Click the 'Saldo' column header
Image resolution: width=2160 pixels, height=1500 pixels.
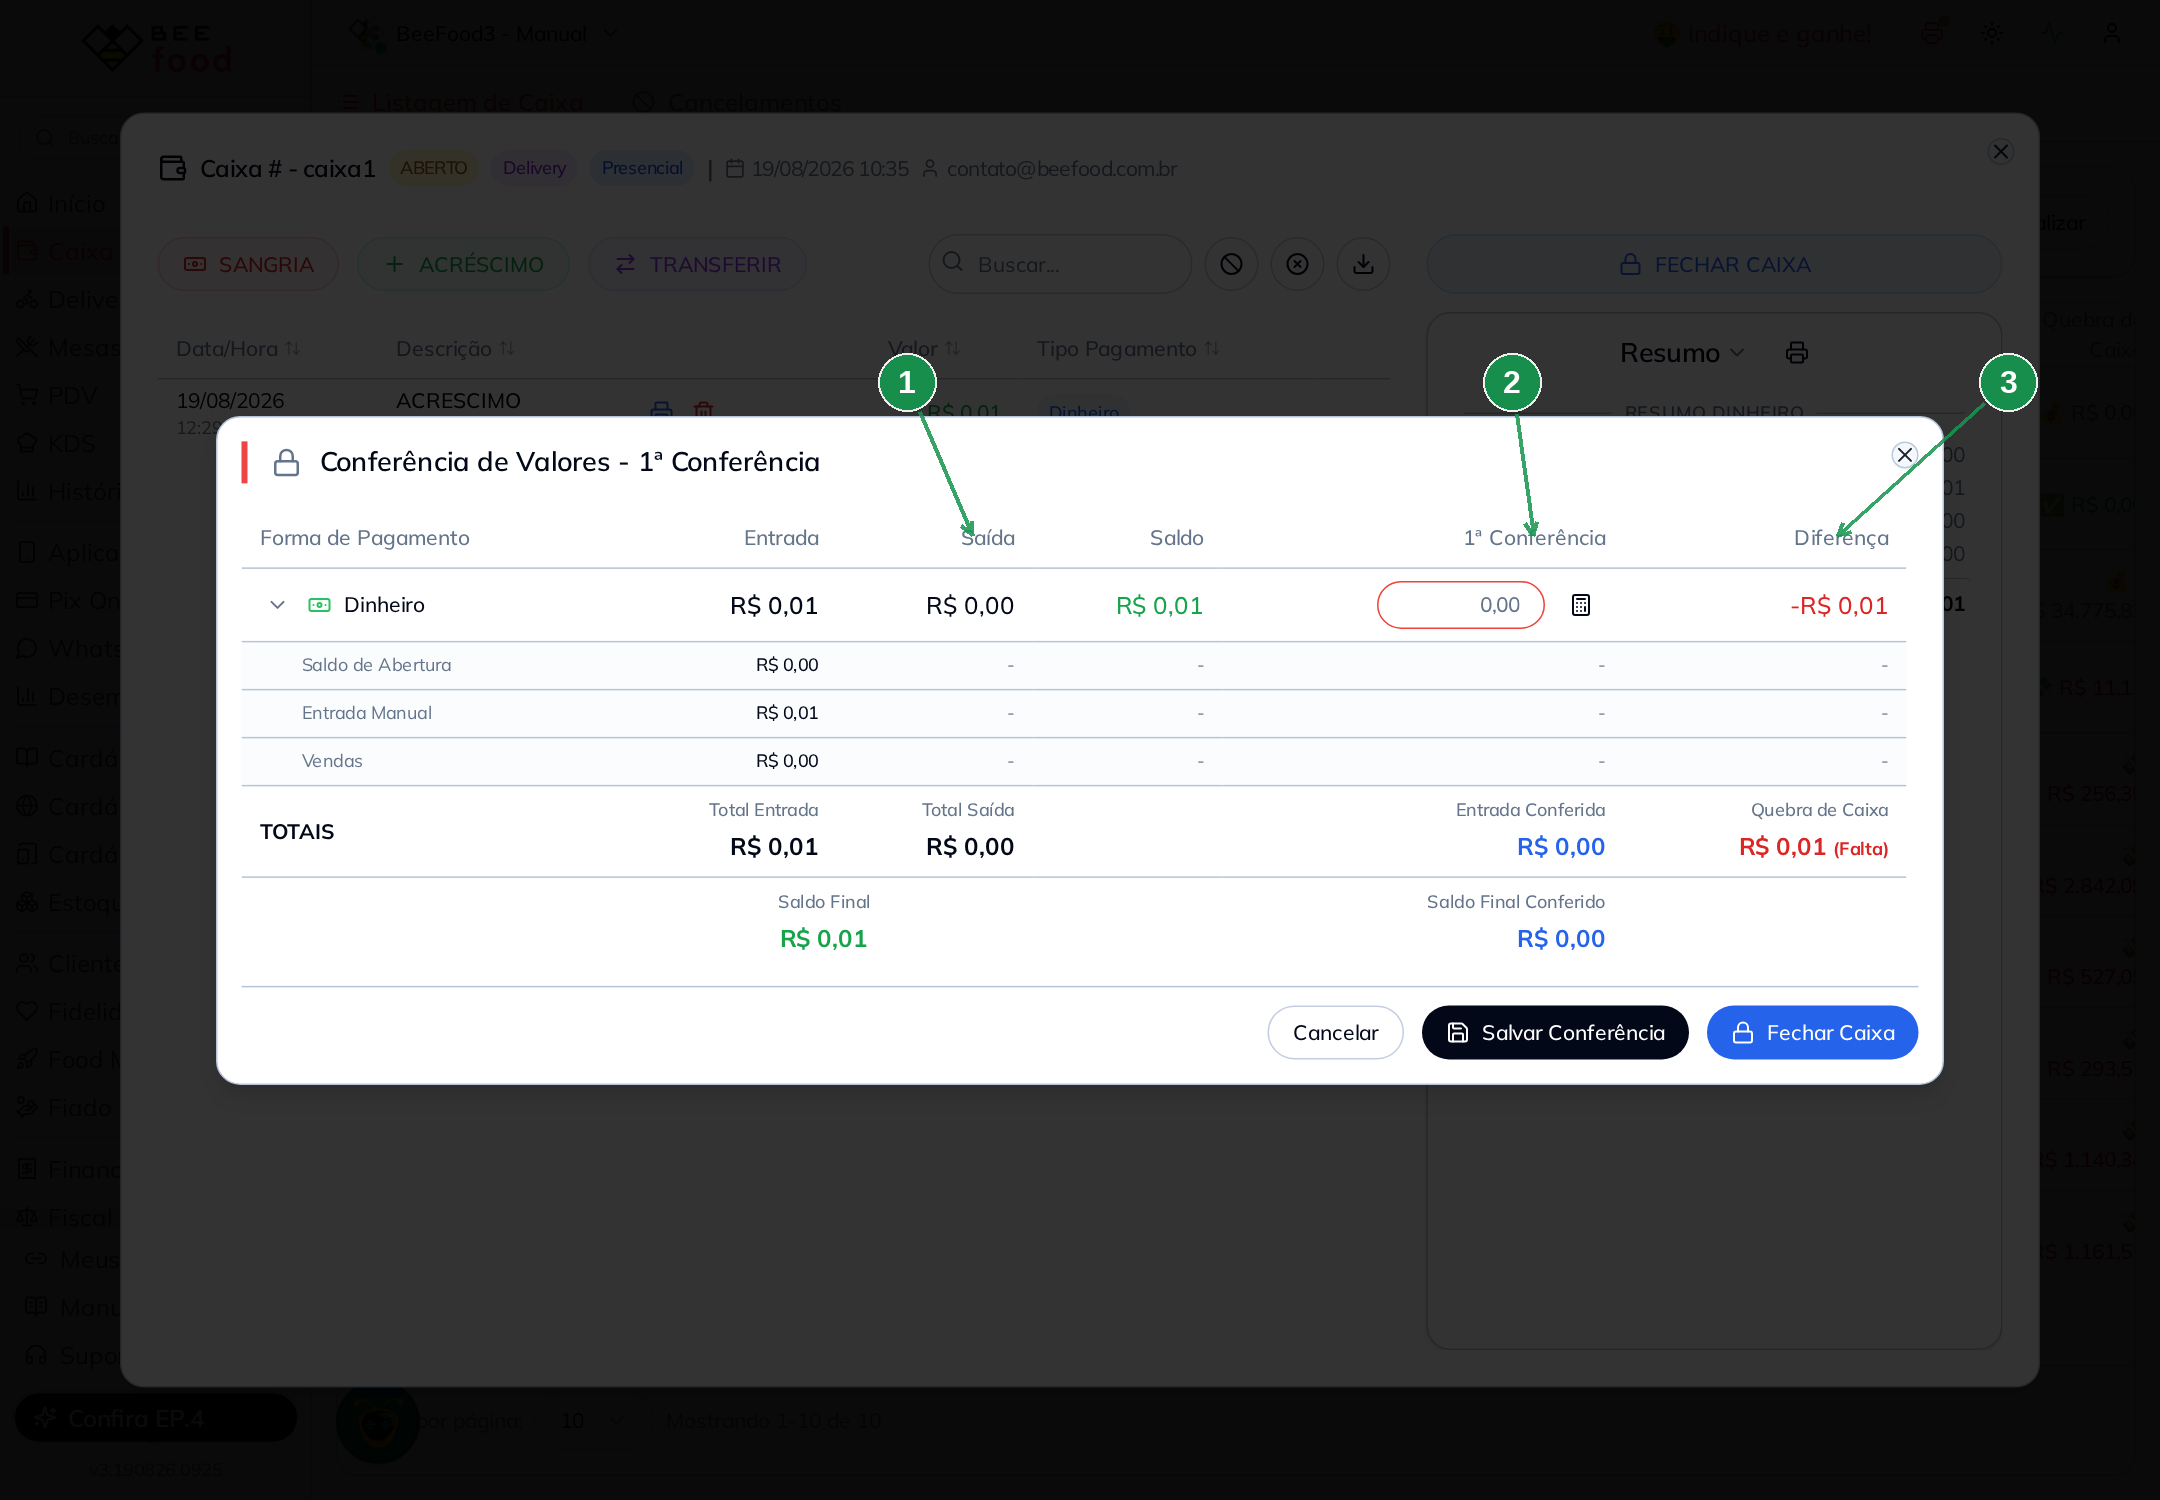point(1176,538)
